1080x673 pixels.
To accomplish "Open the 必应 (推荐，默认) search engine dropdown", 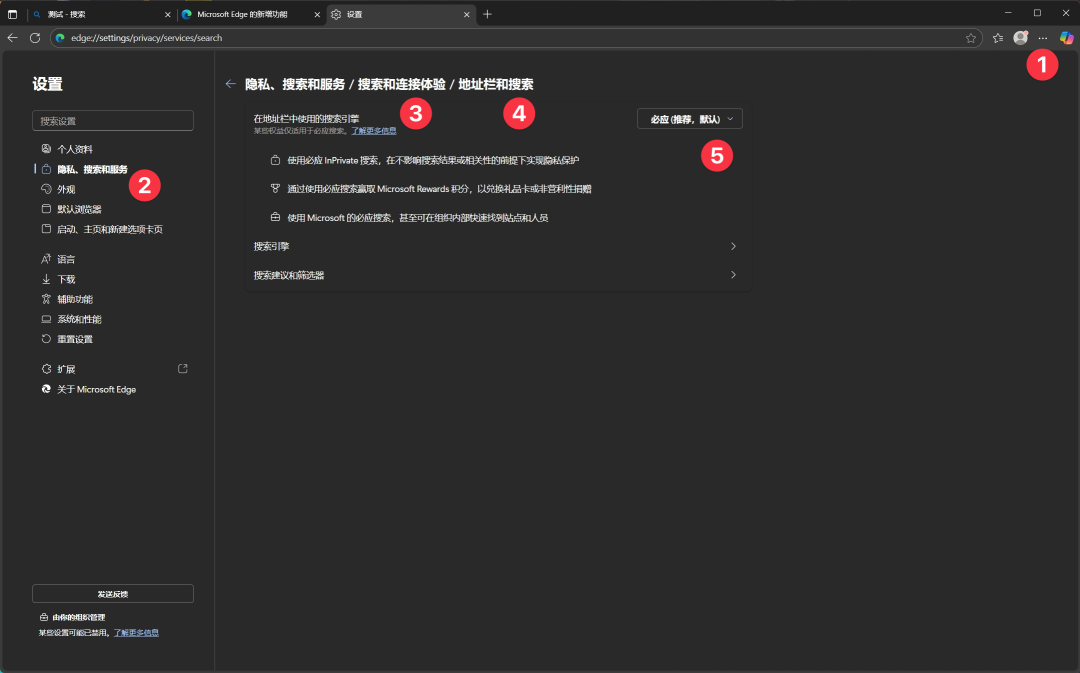I will (689, 119).
